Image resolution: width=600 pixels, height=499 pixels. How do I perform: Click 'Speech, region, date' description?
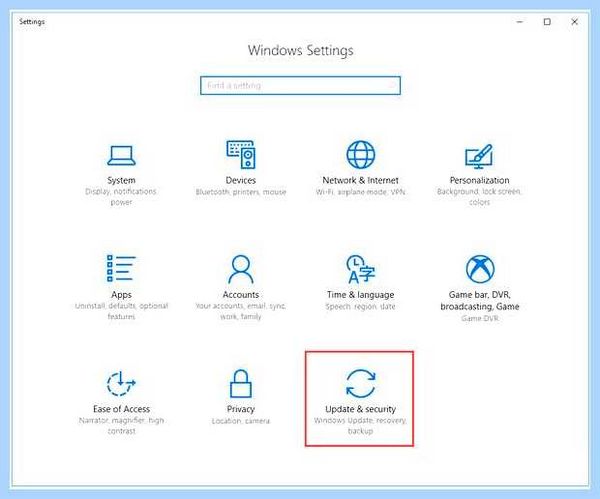360,307
